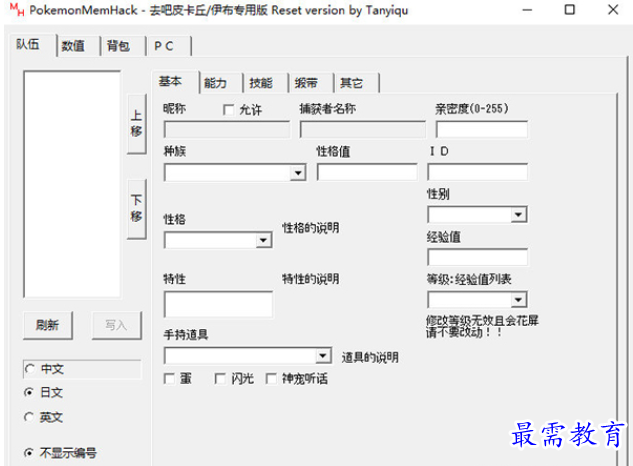Screen dimensions: 633x466
Task: Click the 性格值 input field
Action: click(x=367, y=172)
